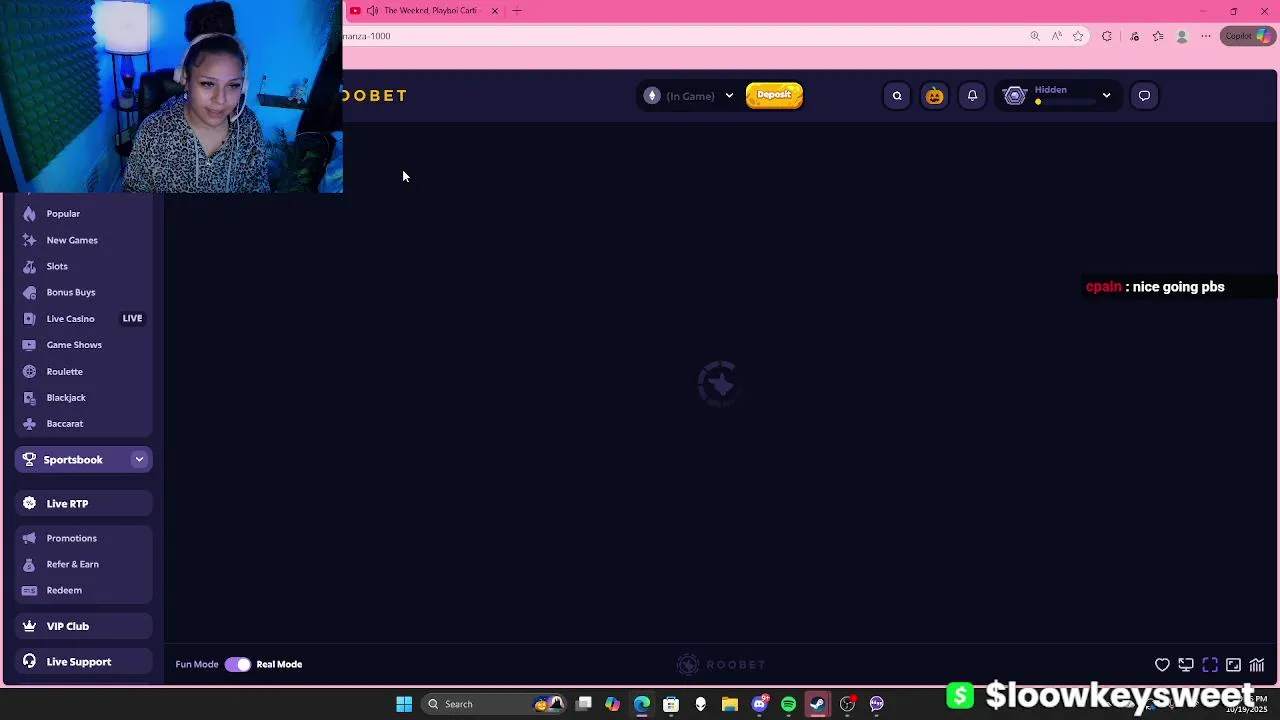
Task: Click the Roulette wheel icon
Action: tap(29, 371)
